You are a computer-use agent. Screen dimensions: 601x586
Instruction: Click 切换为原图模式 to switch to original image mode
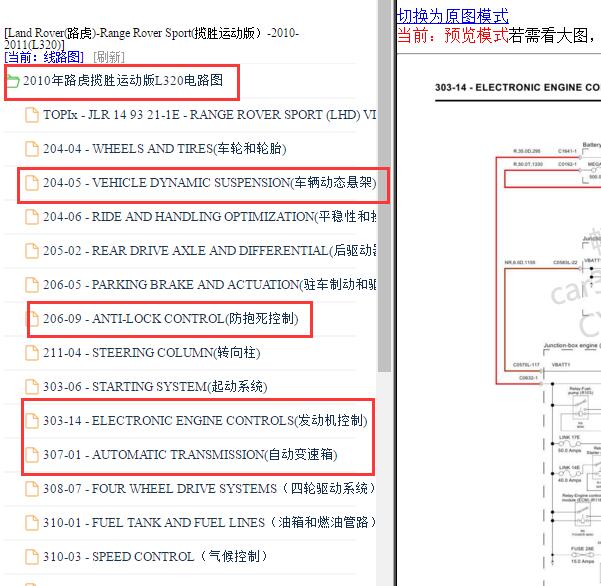pyautogui.click(x=453, y=16)
